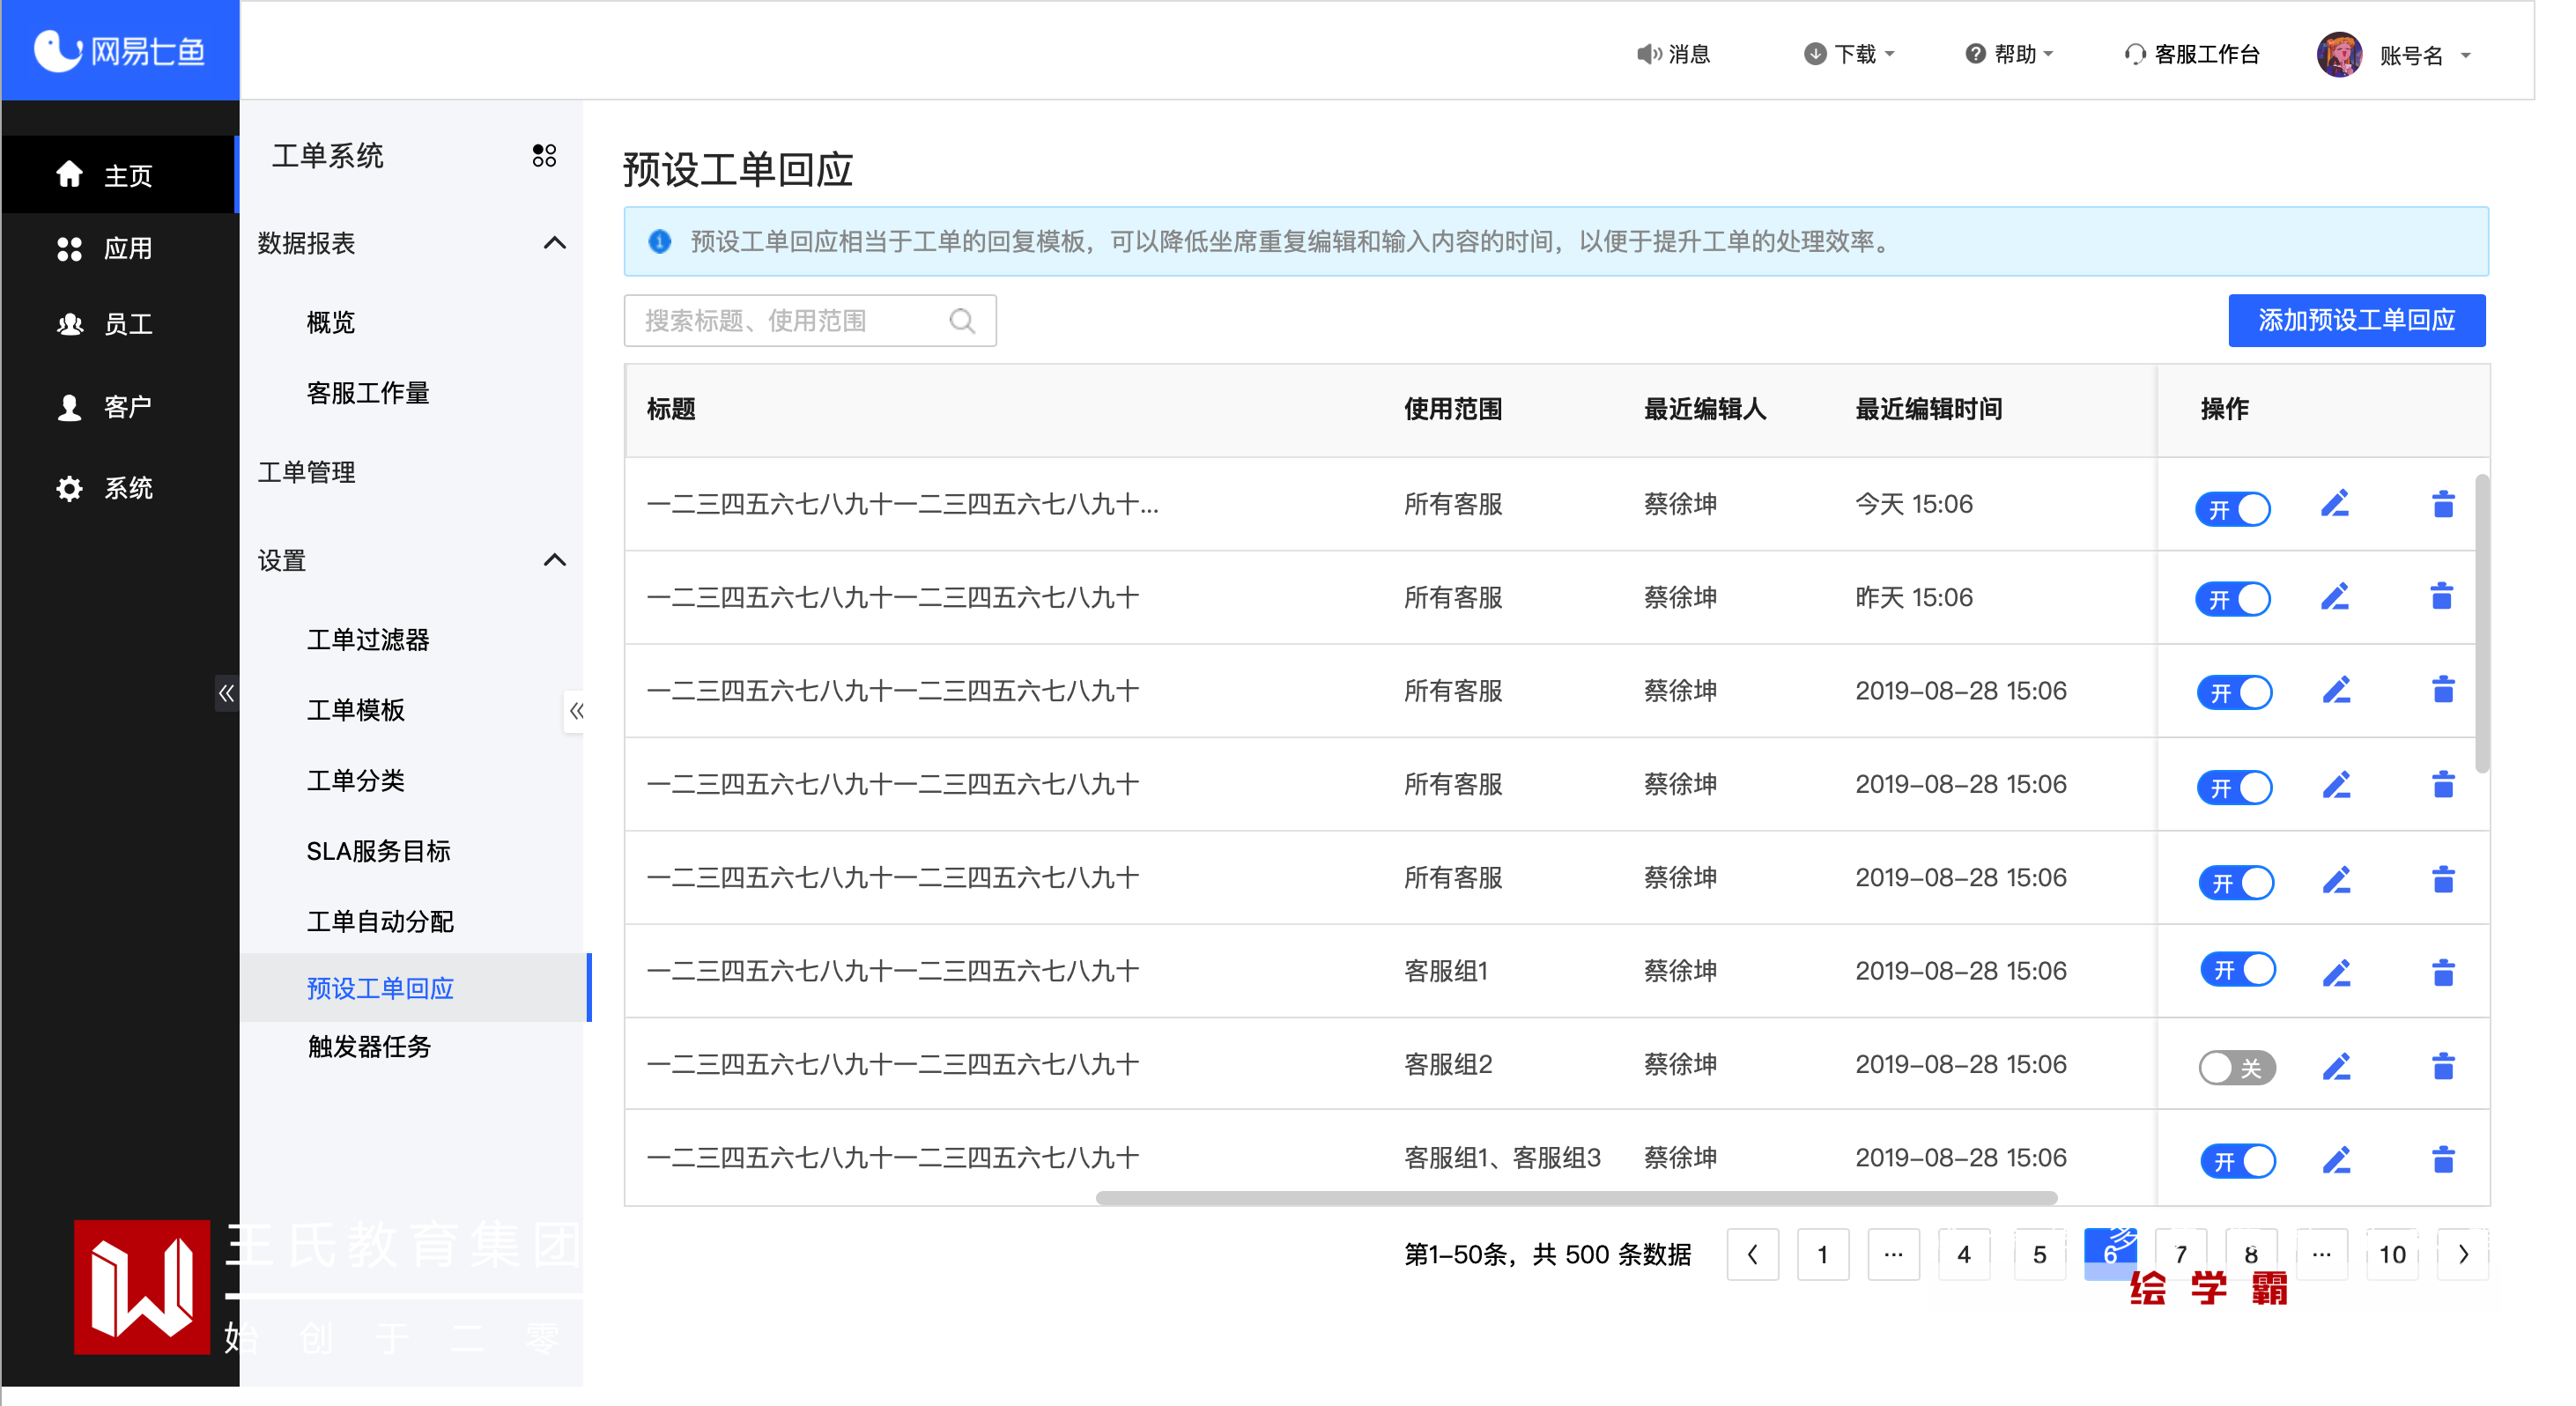Go to next page with right arrow
Viewport: 2576px width, 1406px height.
point(2462,1254)
